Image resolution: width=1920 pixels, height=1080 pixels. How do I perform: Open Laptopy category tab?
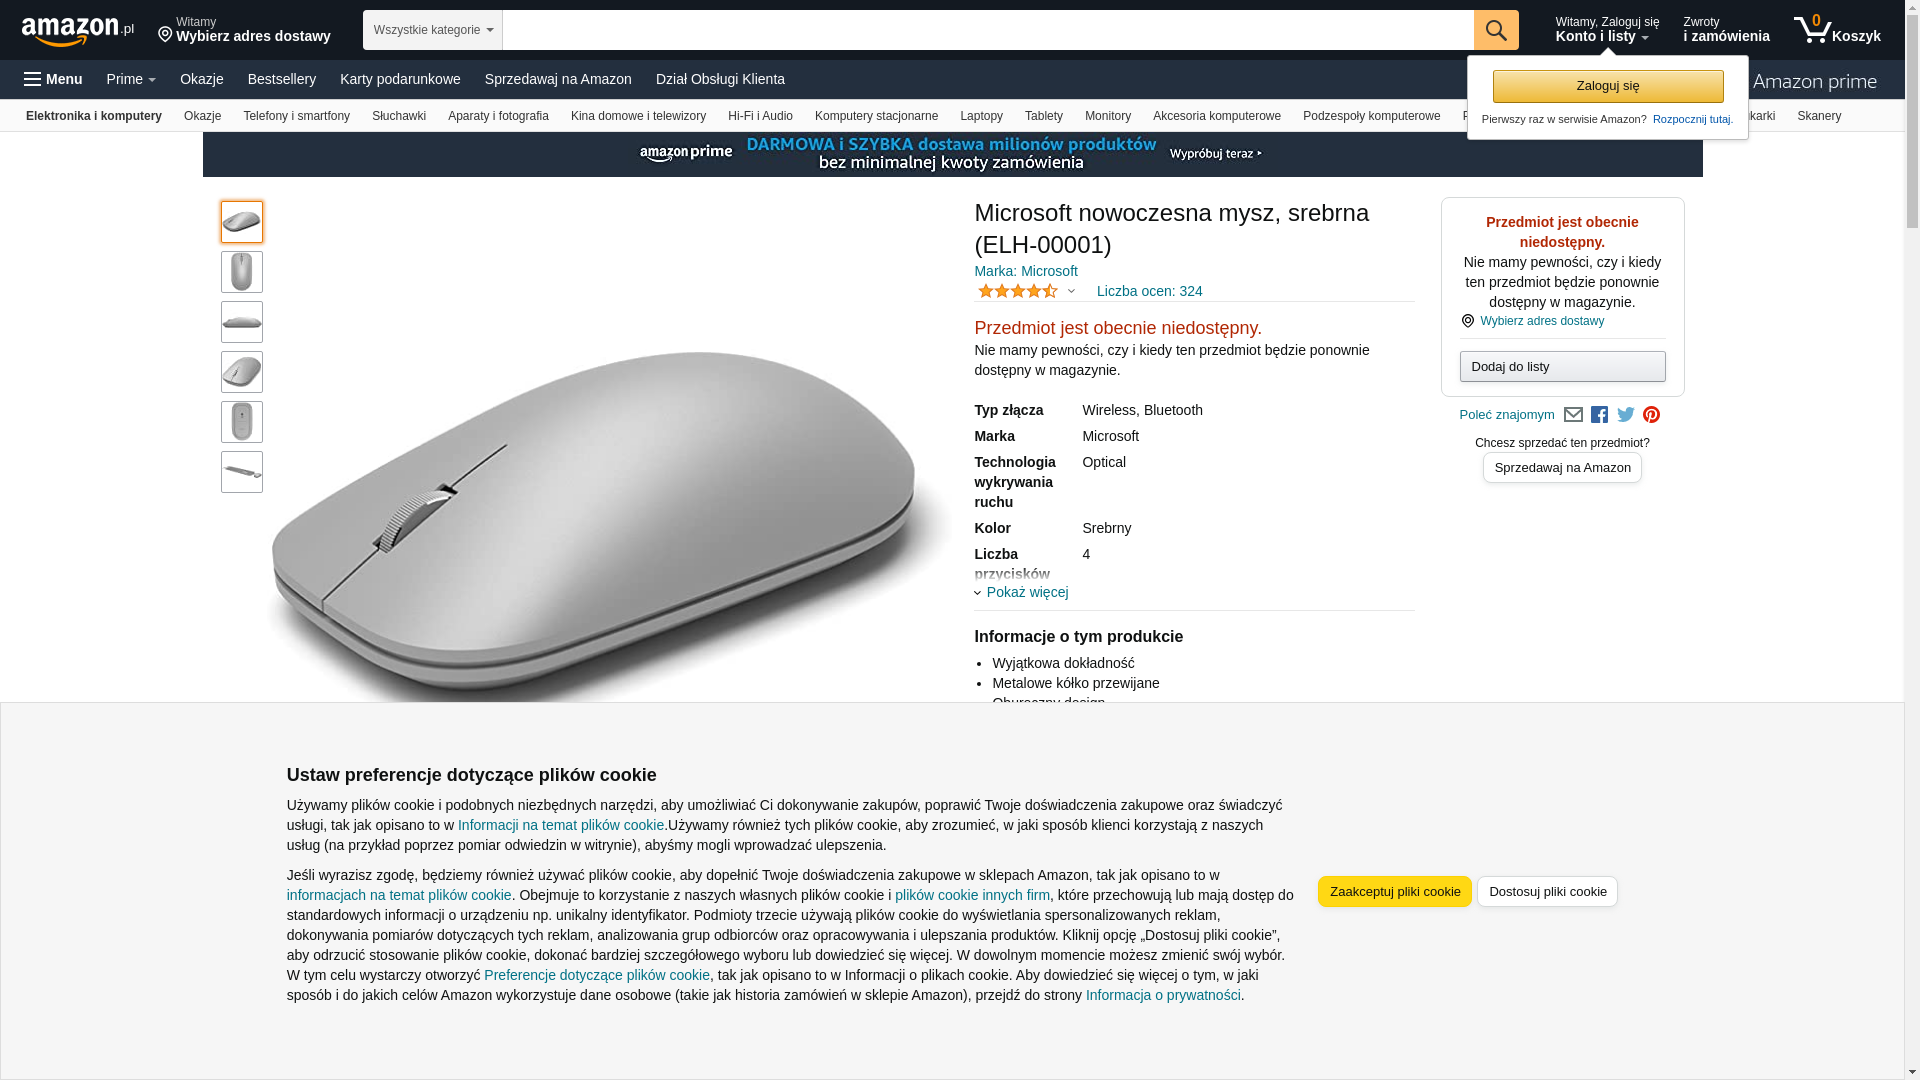click(981, 116)
